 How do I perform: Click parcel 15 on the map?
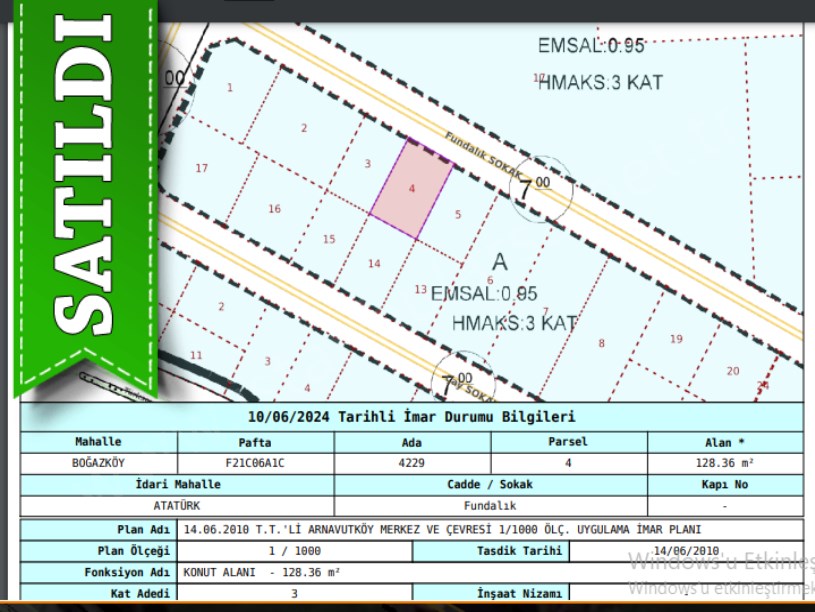click(329, 239)
